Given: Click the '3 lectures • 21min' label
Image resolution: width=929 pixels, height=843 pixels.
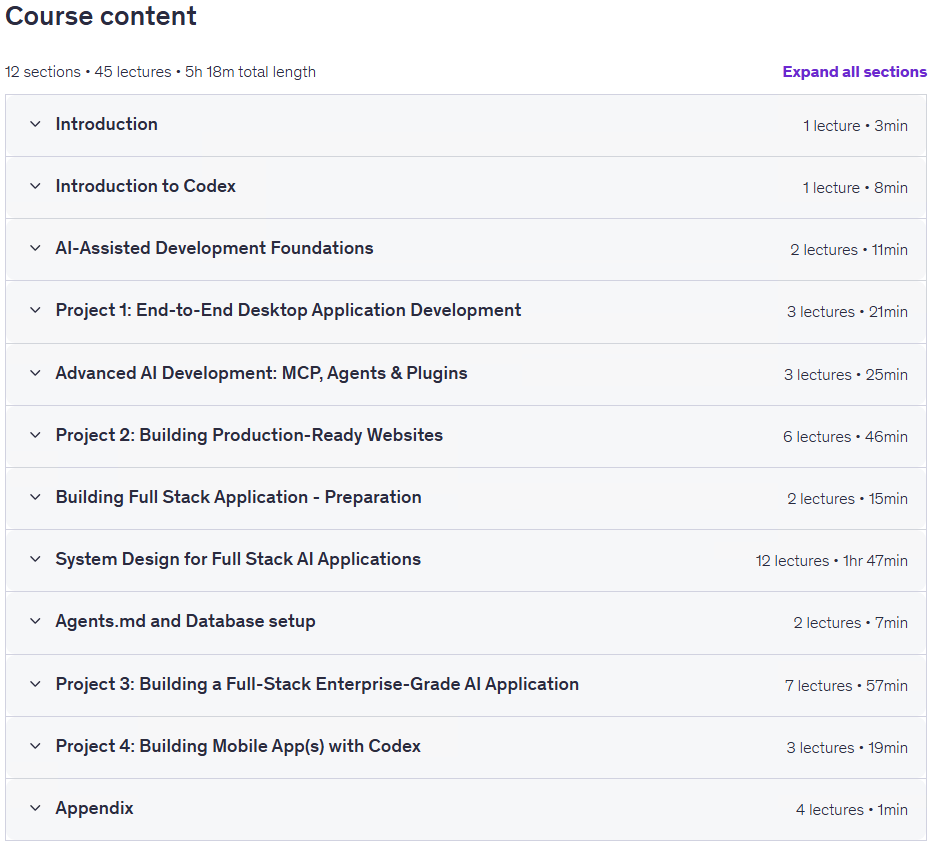Looking at the screenshot, I should 847,312.
